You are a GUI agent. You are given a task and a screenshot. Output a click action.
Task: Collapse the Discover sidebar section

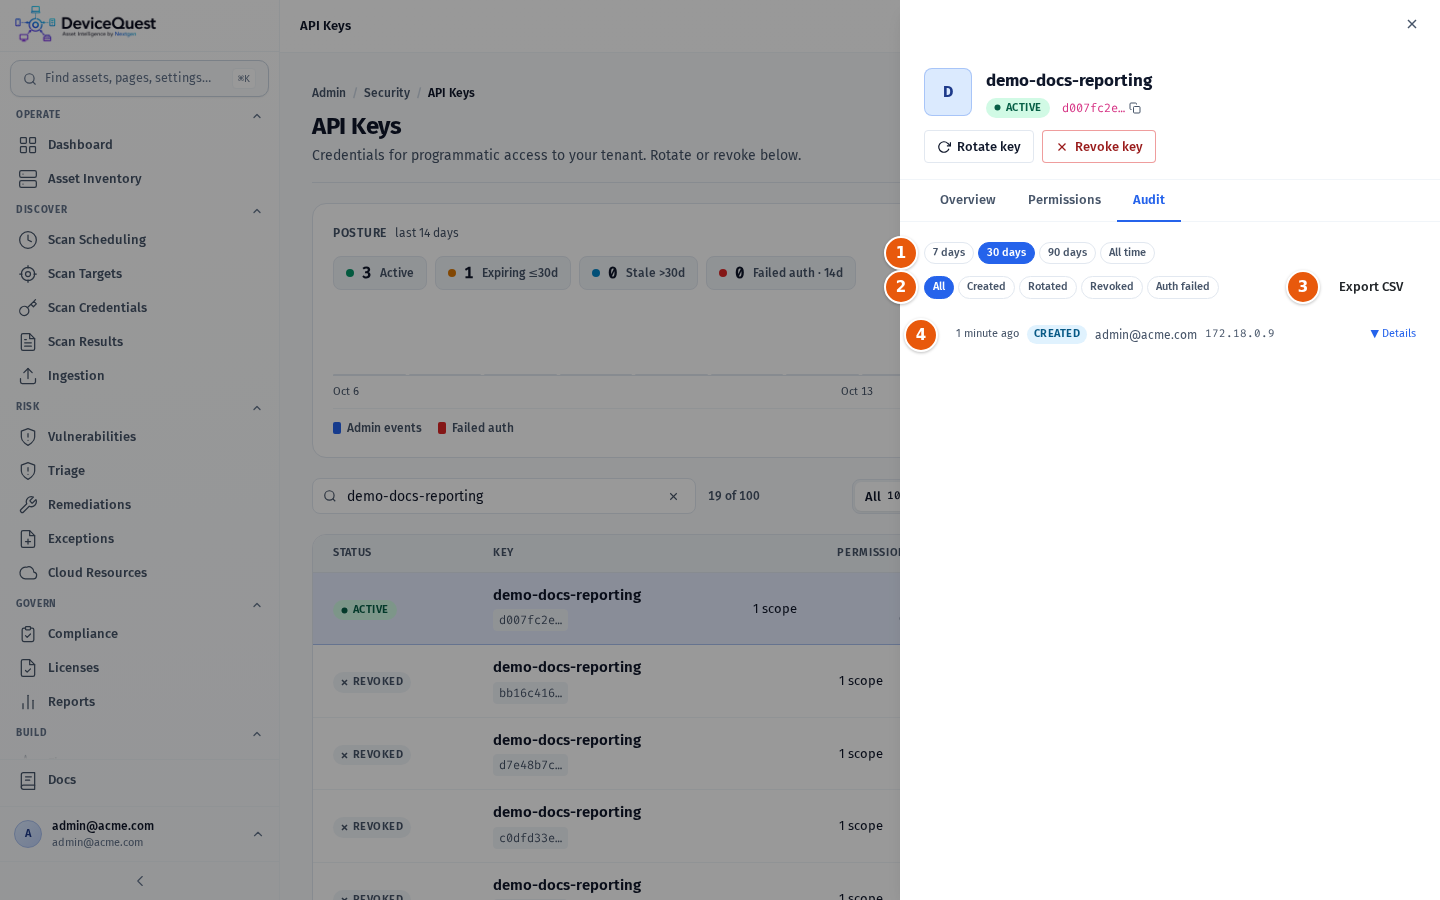(257, 211)
